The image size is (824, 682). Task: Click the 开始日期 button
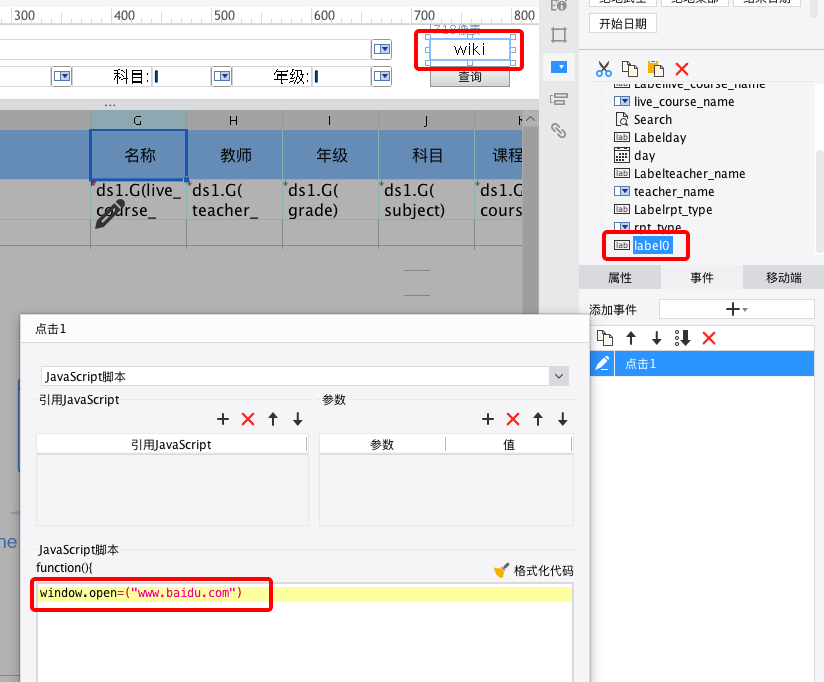(x=623, y=24)
